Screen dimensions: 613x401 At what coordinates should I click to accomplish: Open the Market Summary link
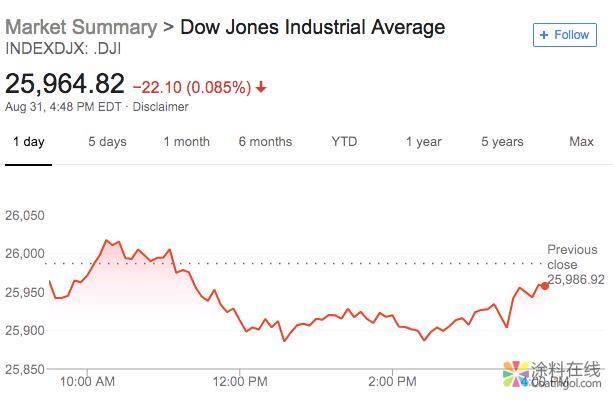(81, 27)
